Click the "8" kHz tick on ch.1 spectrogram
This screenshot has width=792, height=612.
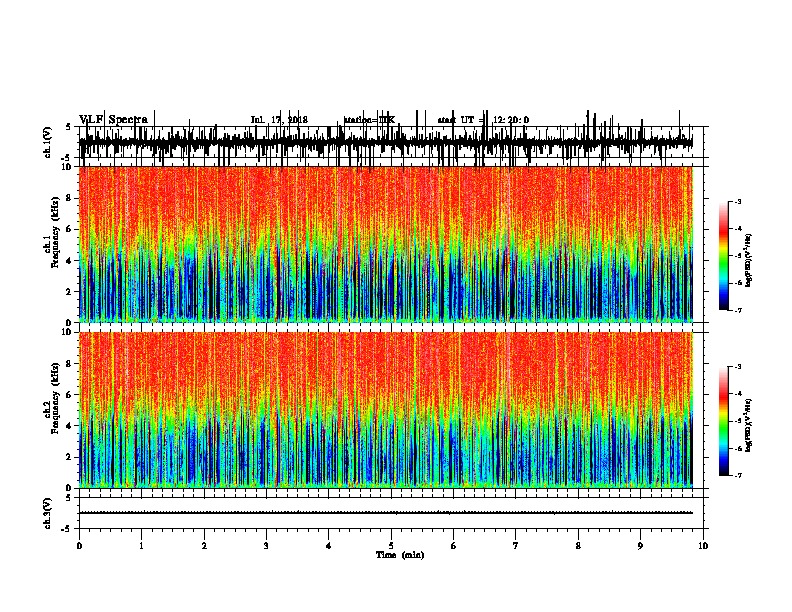(x=70, y=198)
